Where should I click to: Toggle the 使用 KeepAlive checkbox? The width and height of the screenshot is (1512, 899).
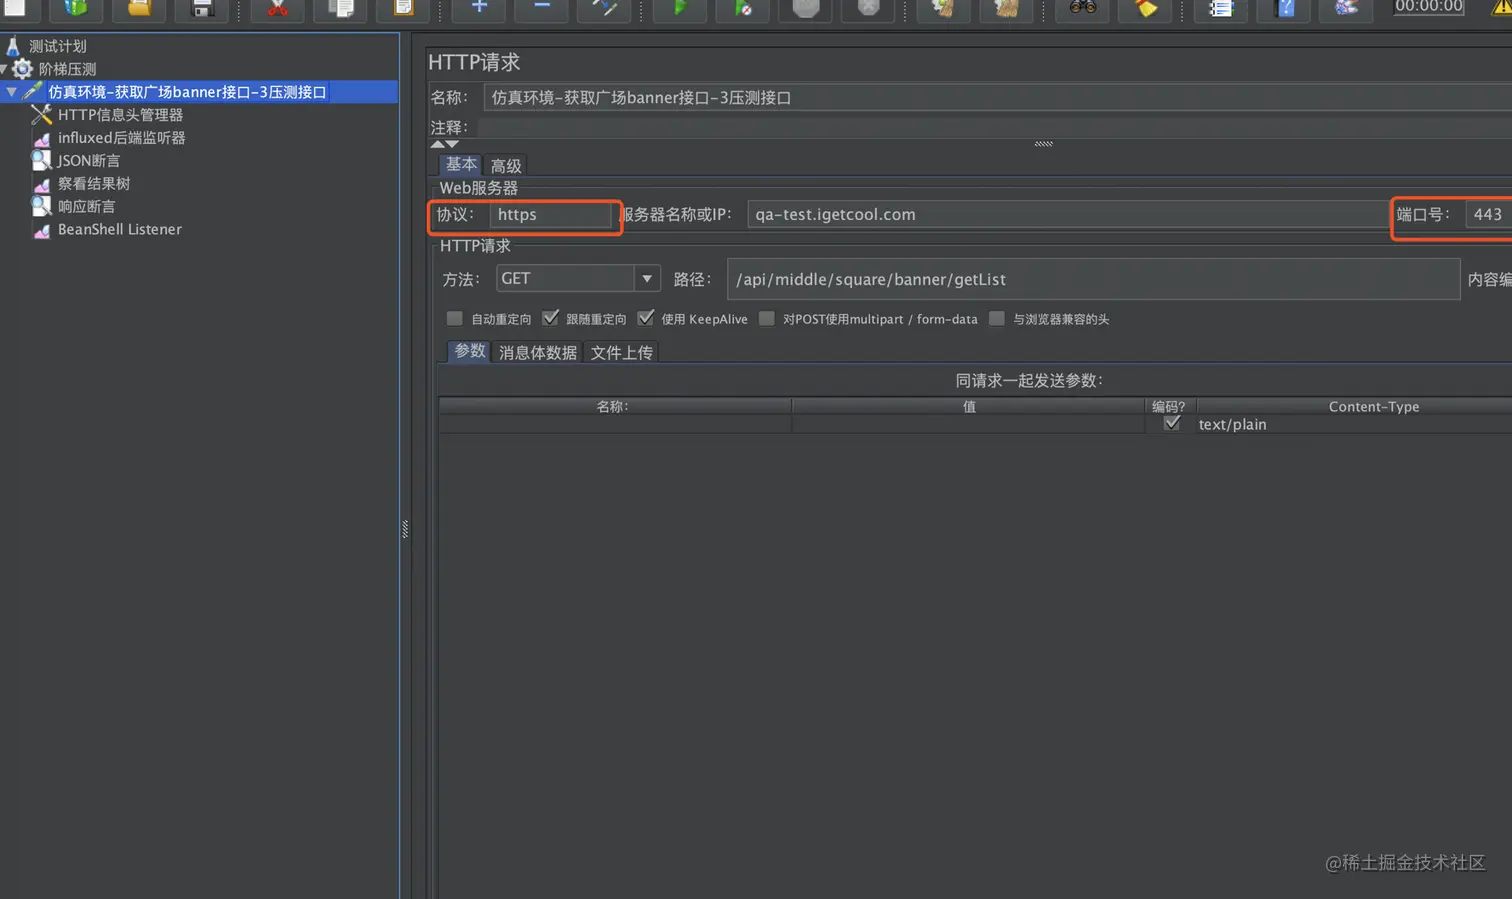click(646, 319)
